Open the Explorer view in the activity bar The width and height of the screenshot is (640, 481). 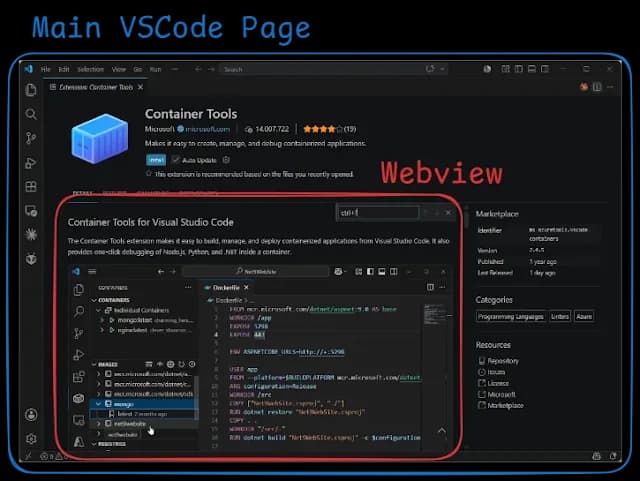click(x=31, y=90)
